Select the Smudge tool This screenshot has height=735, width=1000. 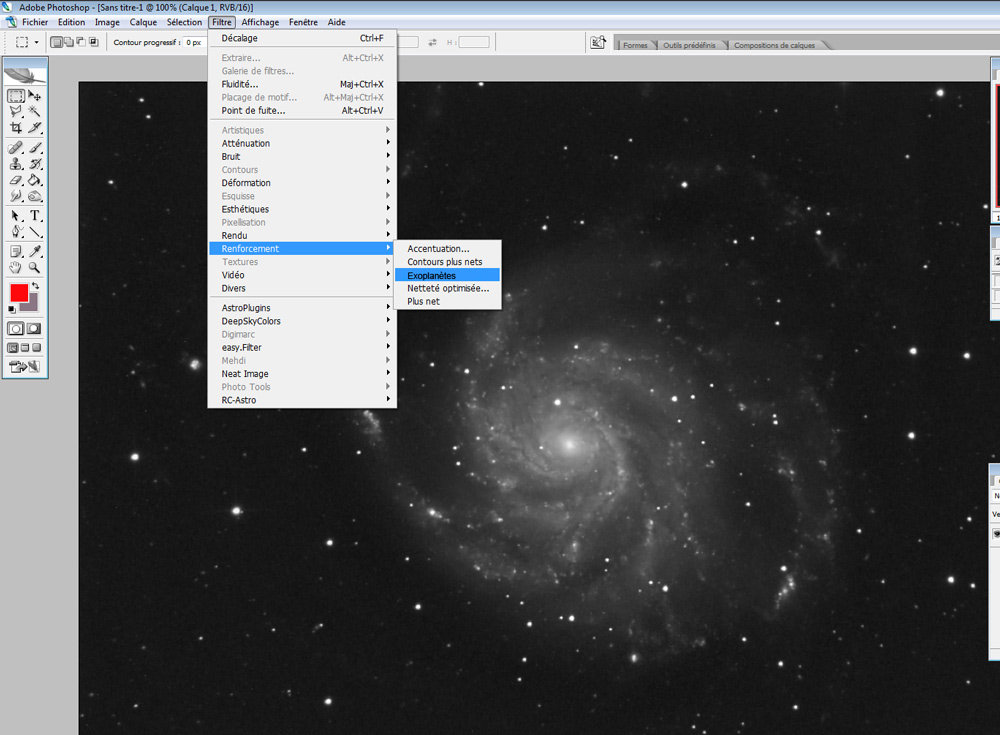coord(16,196)
